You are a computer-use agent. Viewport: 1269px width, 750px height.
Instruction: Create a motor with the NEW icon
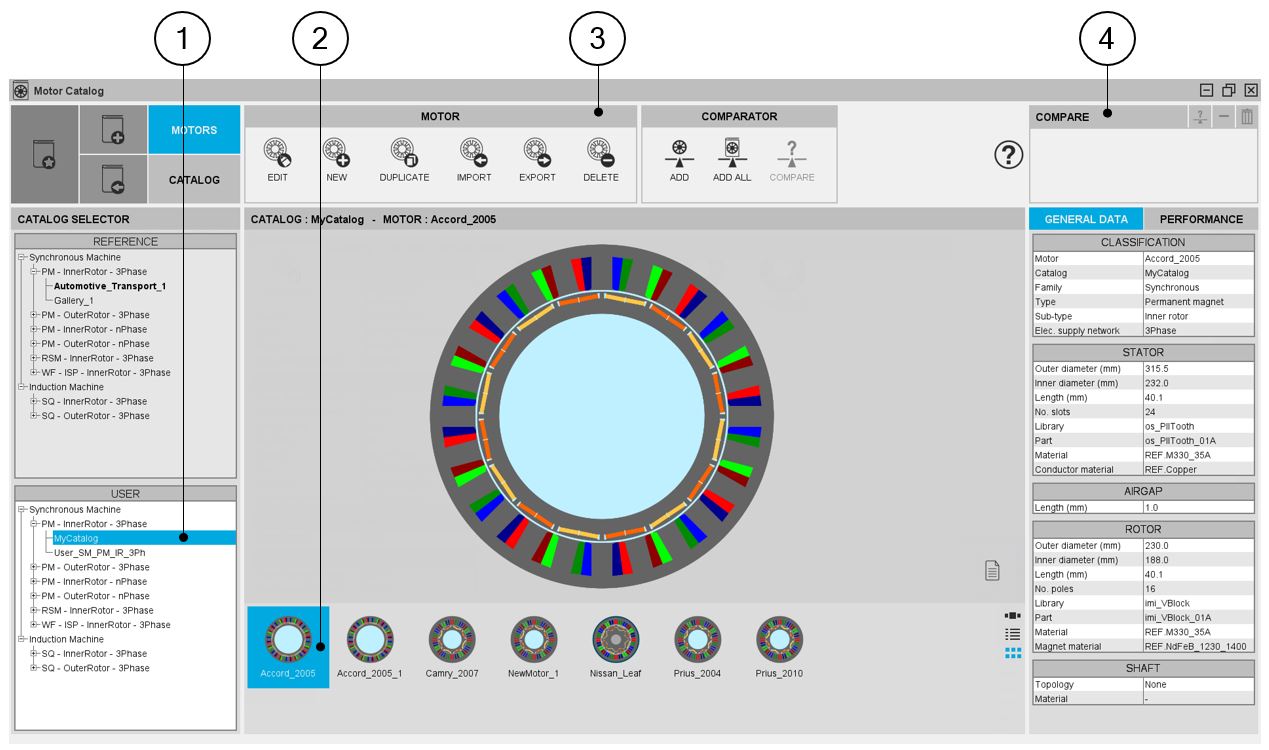[335, 153]
